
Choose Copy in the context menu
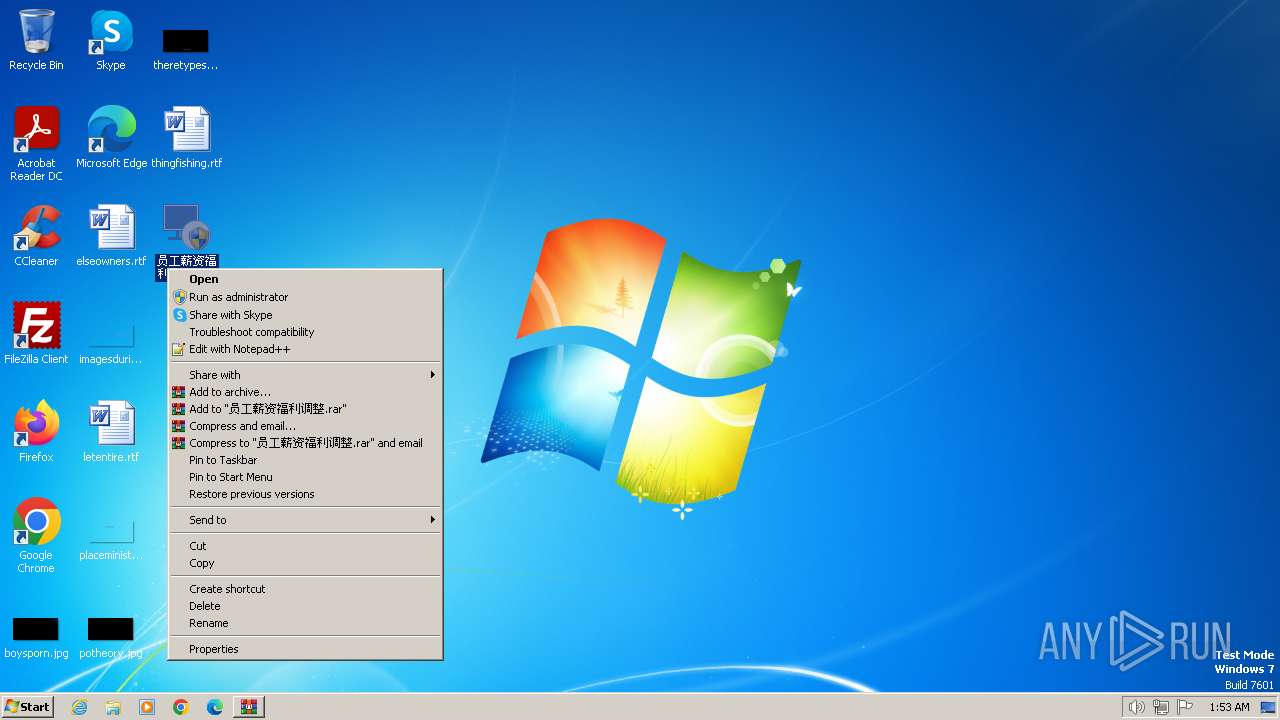pyautogui.click(x=305, y=563)
